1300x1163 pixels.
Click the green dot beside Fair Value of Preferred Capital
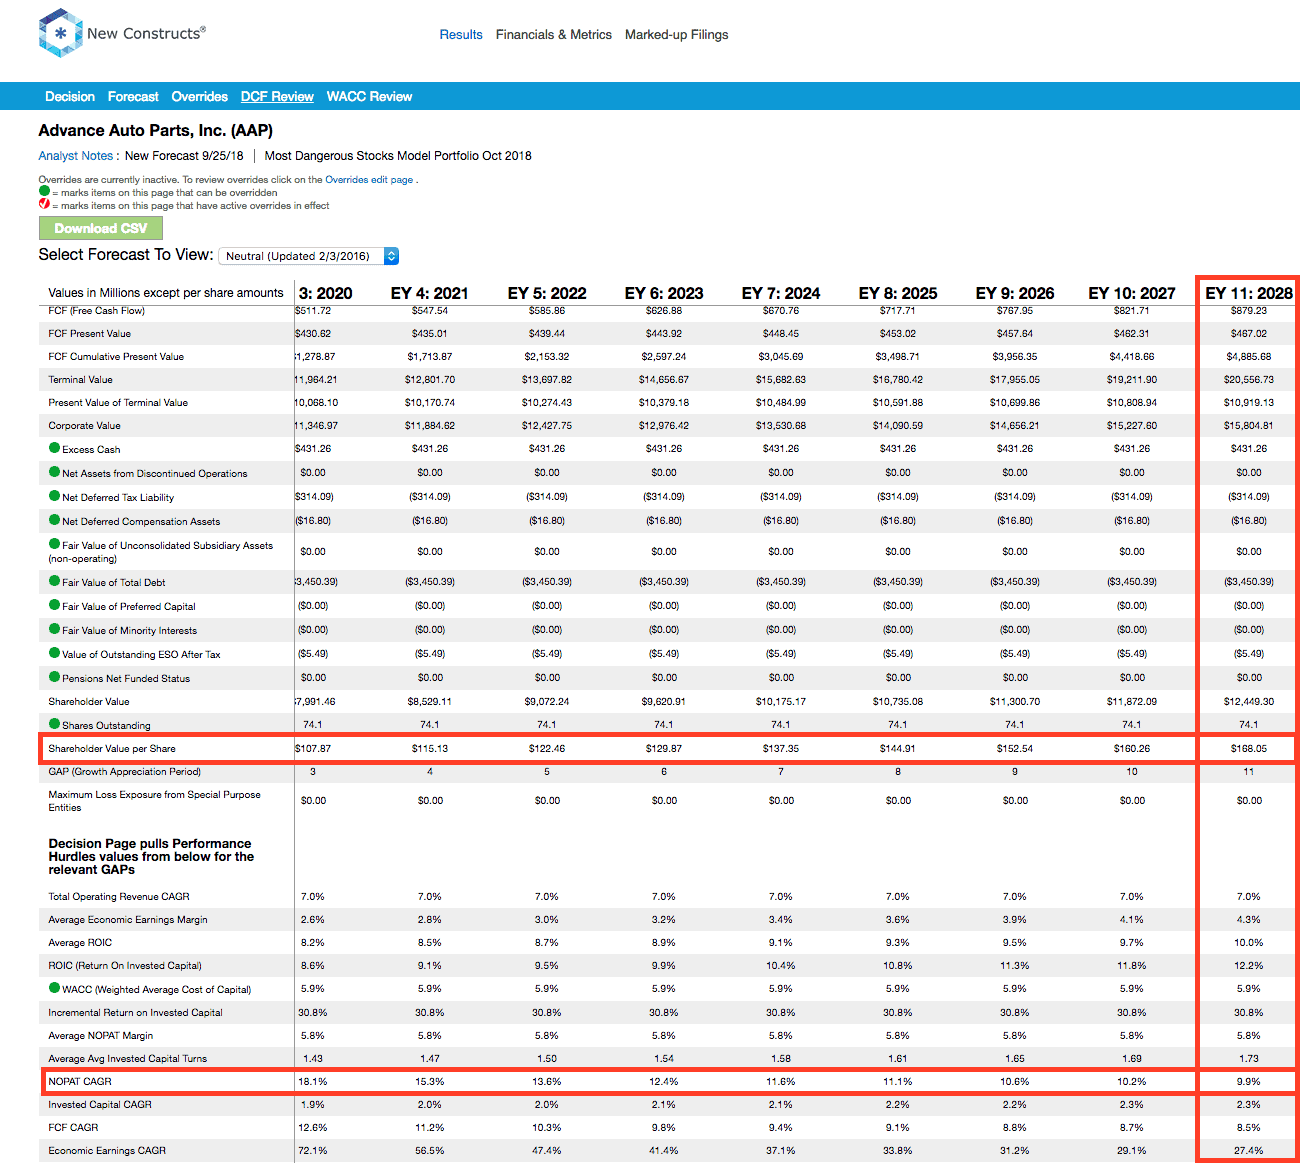coord(55,605)
